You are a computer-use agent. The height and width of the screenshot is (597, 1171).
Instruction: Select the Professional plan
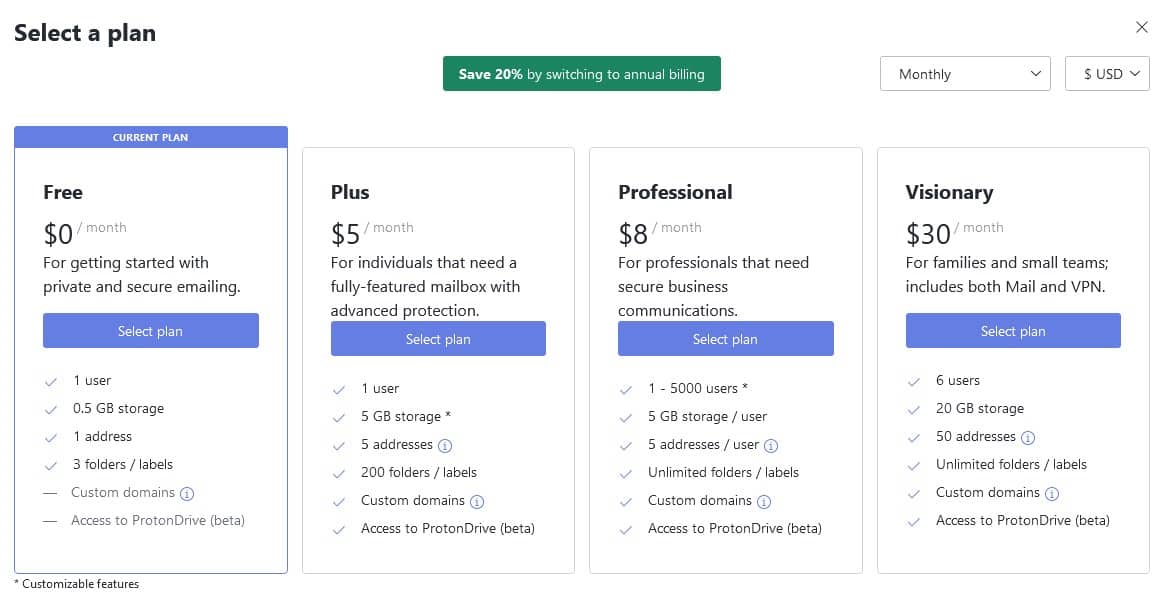[x=726, y=338]
